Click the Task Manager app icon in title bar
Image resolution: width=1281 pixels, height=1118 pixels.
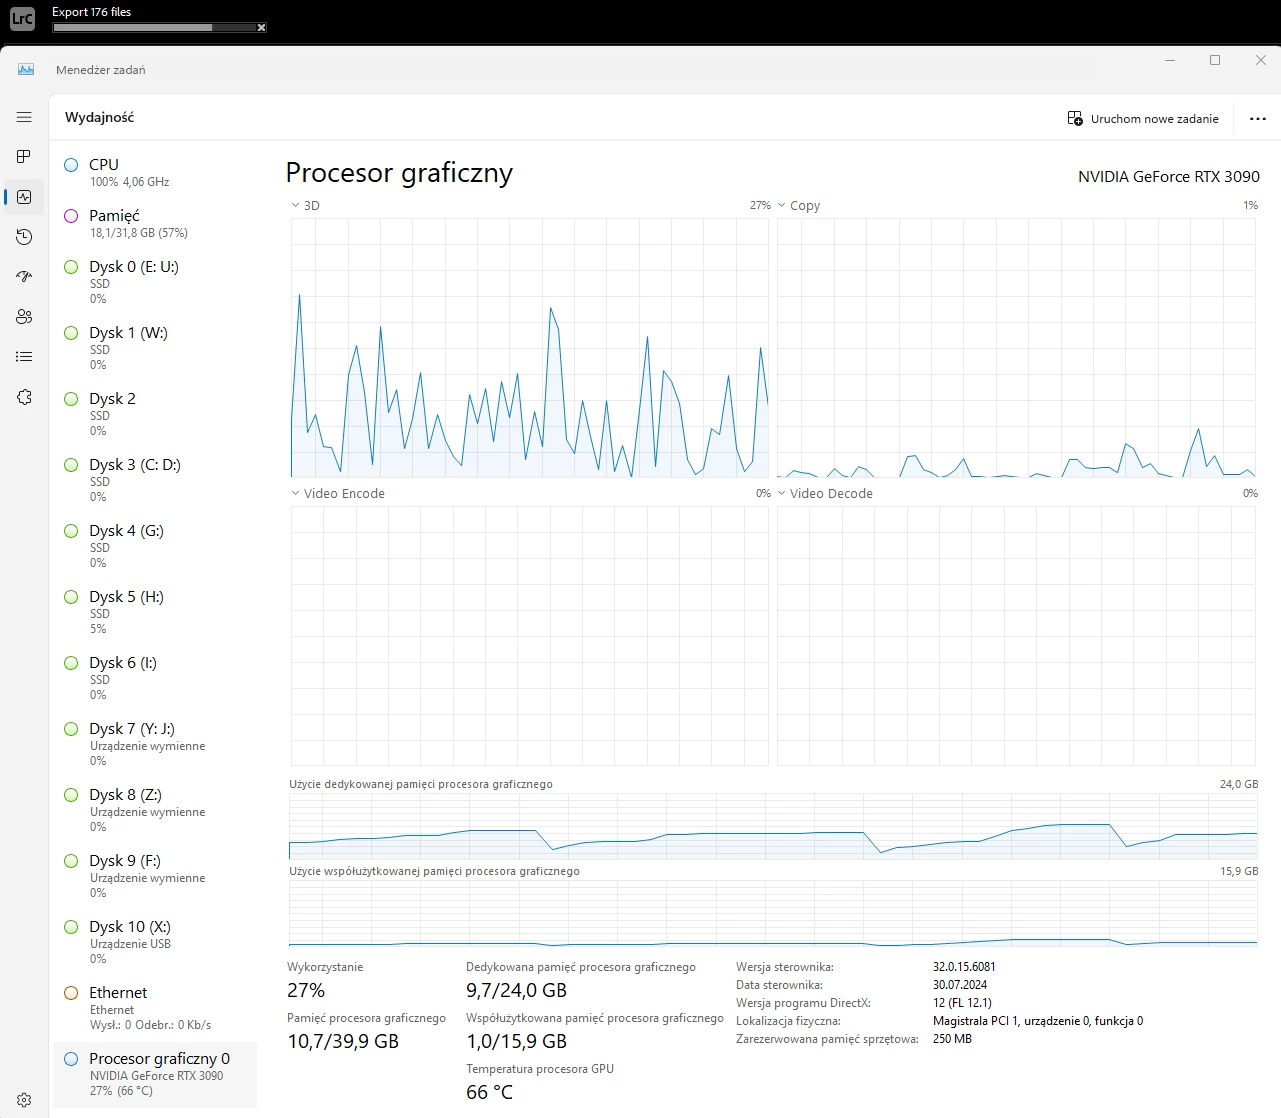click(x=26, y=69)
